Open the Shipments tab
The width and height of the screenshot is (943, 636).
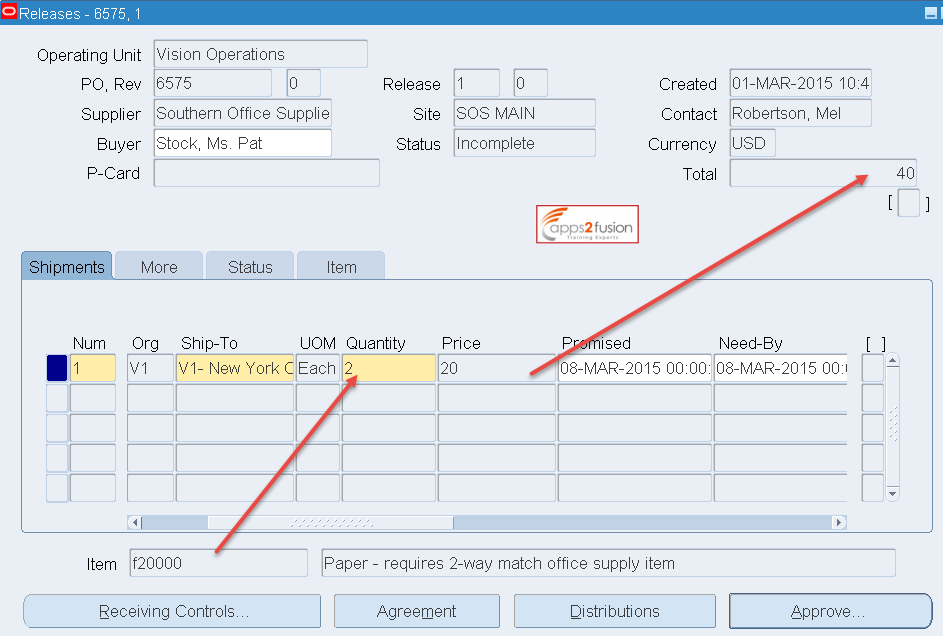pos(67,266)
